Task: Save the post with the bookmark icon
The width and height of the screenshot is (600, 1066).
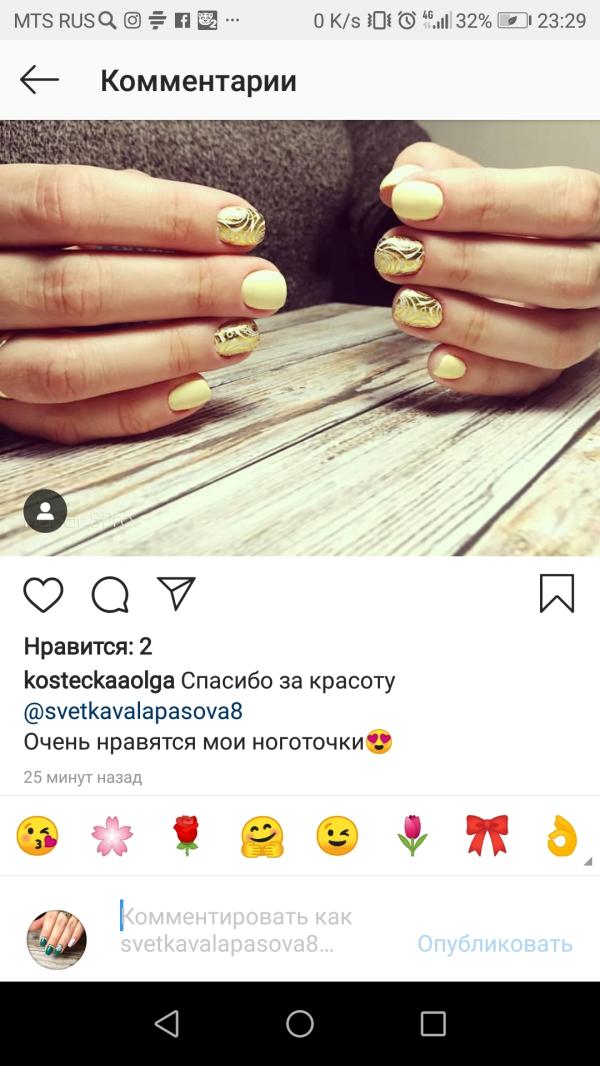Action: click(x=557, y=594)
